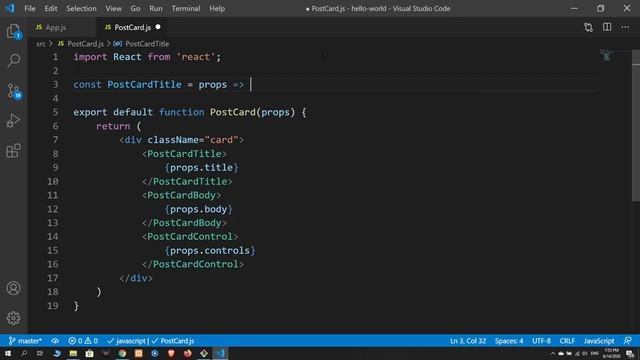Click the VS Code logo icon
640x360 pixels.
click(10, 8)
